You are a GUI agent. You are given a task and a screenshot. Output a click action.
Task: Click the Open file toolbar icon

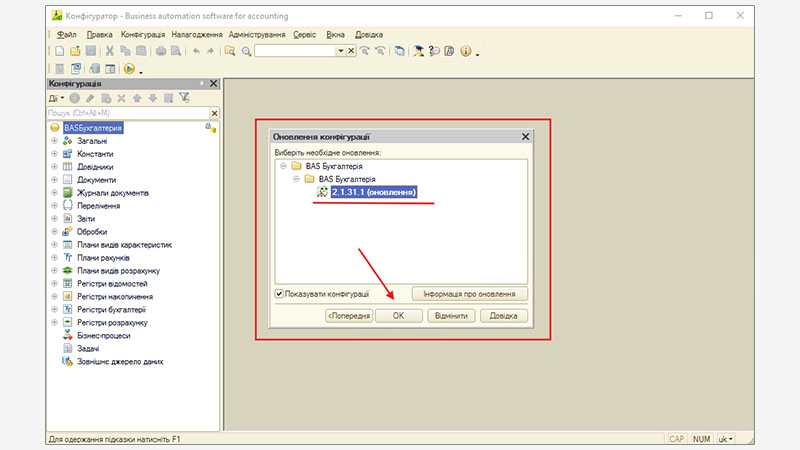[75, 51]
